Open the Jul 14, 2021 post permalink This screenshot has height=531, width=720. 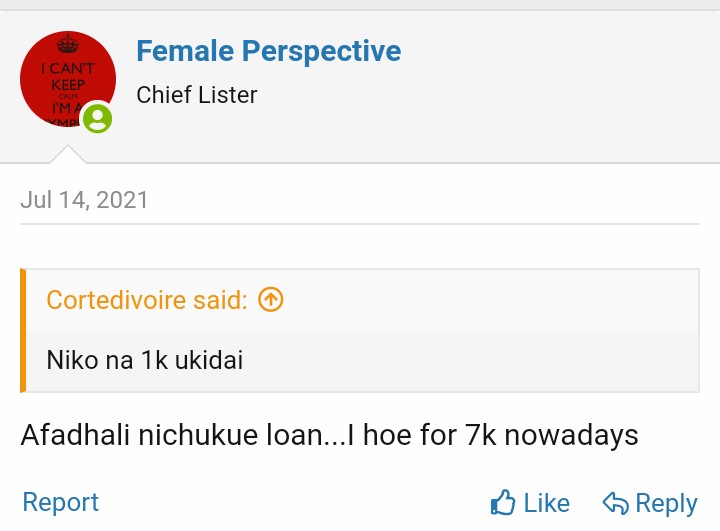click(x=84, y=199)
